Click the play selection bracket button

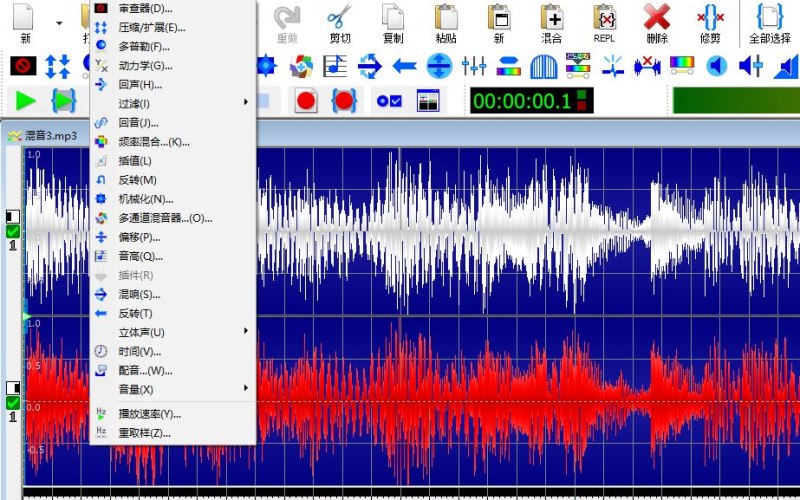click(x=64, y=101)
